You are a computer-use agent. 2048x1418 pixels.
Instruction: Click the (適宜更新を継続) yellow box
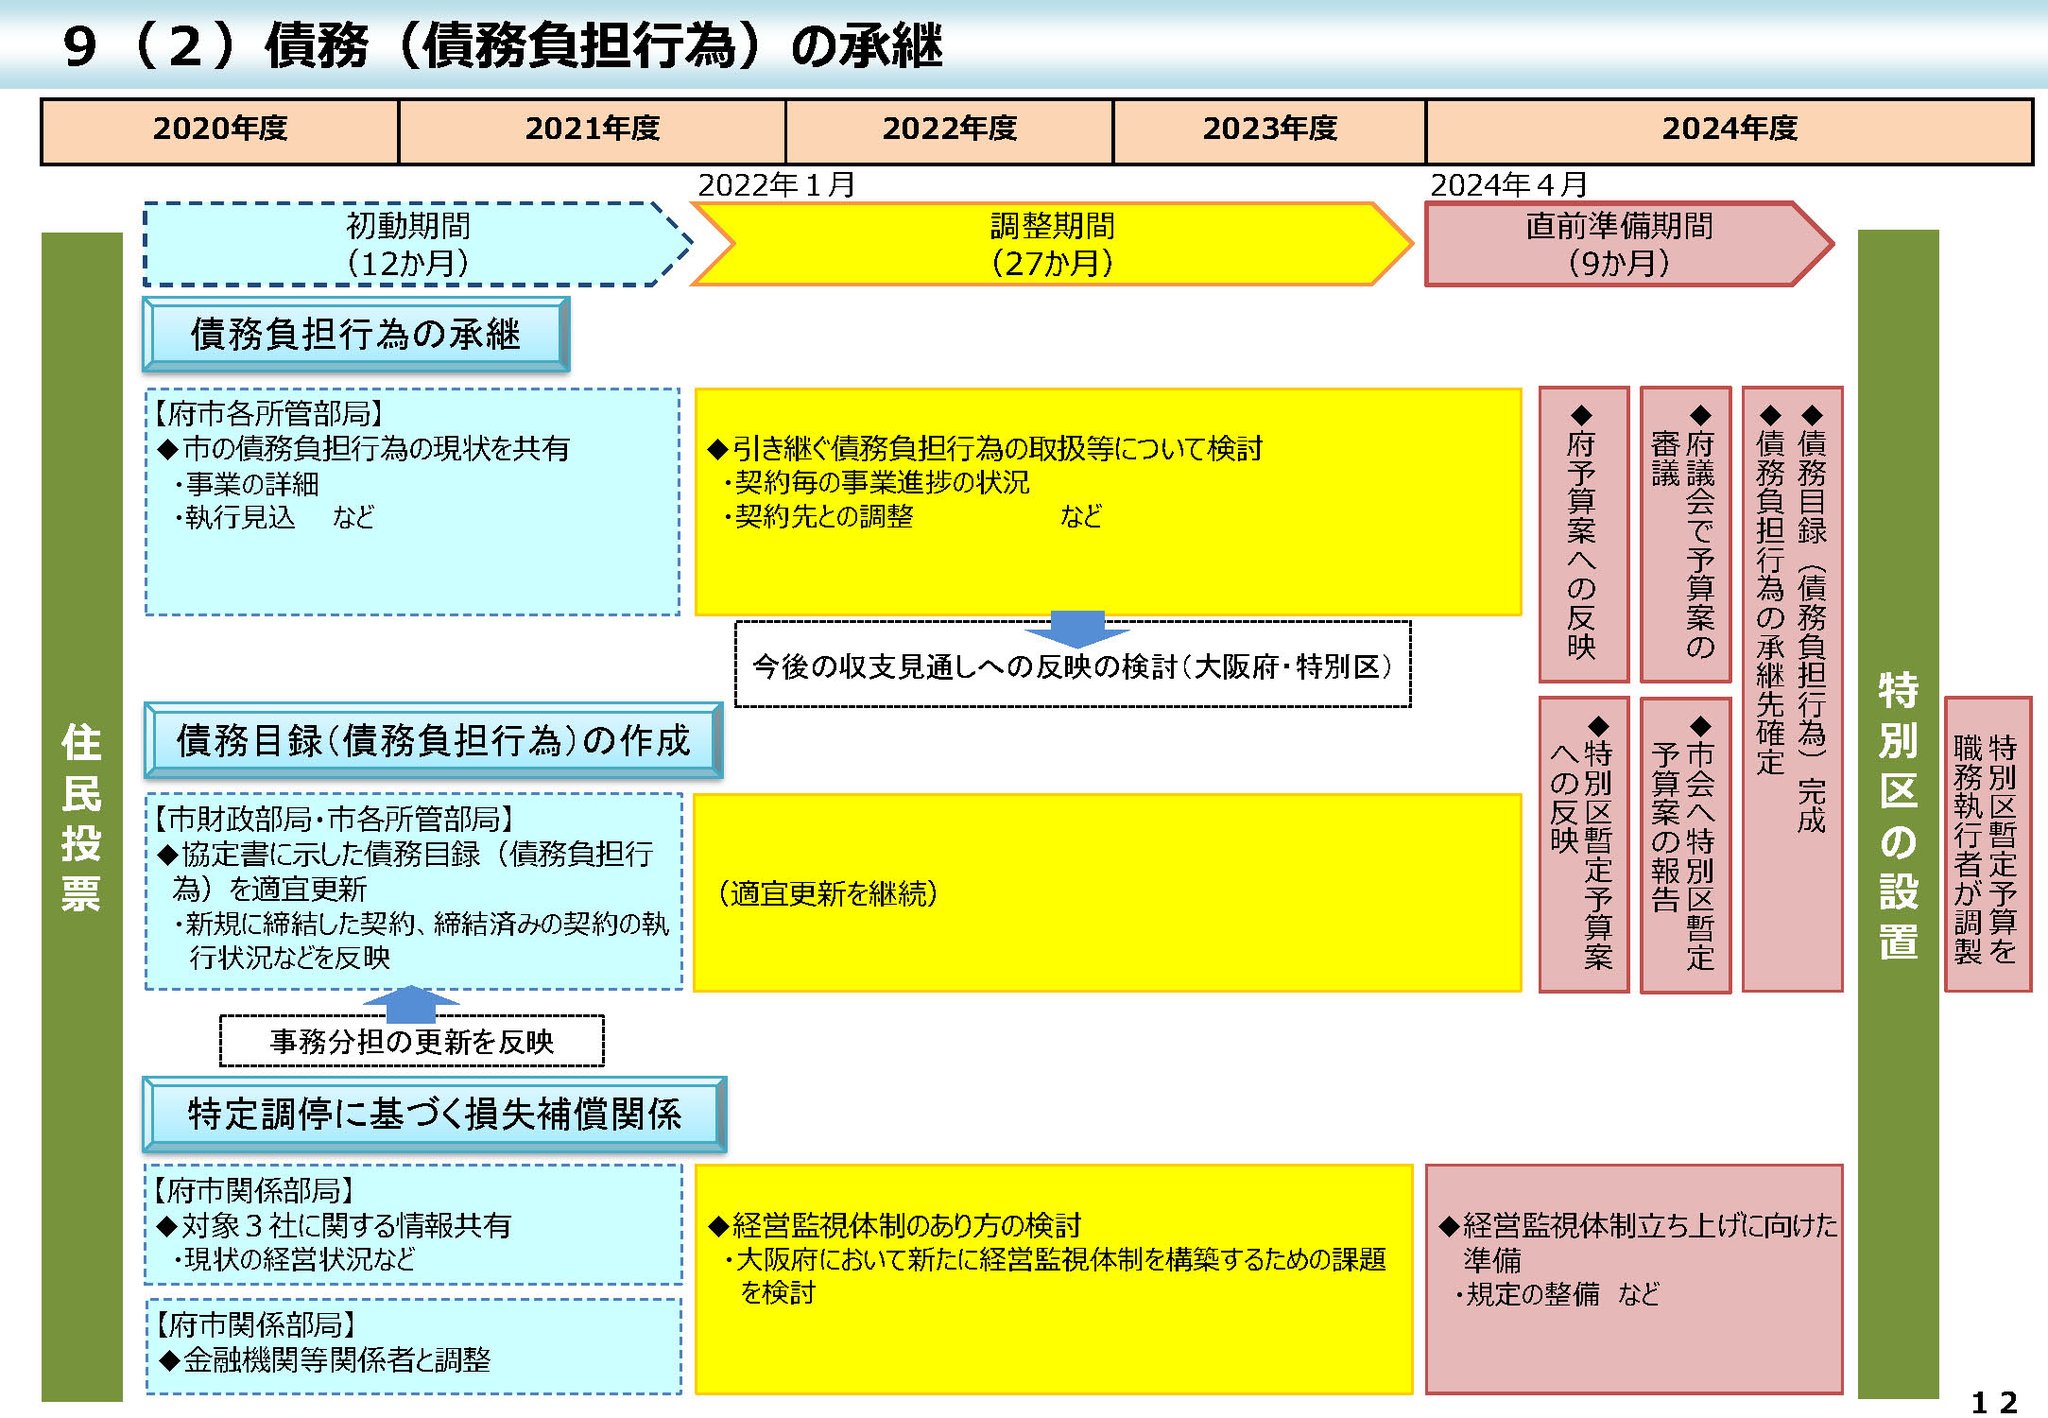(x=1107, y=893)
